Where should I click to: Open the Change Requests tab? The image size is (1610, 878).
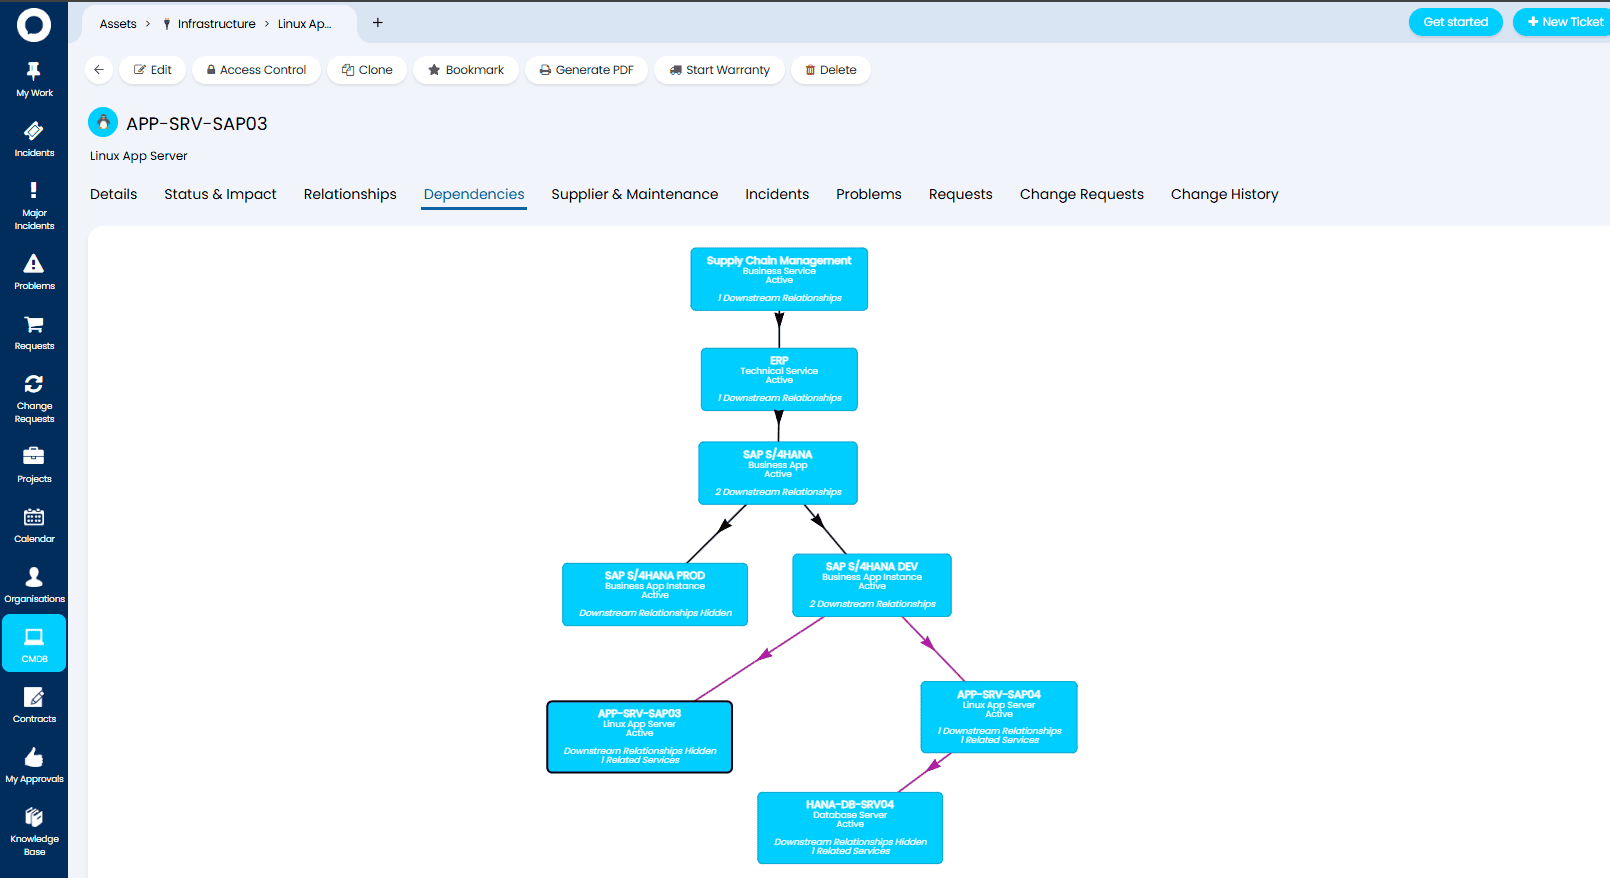(x=1082, y=194)
